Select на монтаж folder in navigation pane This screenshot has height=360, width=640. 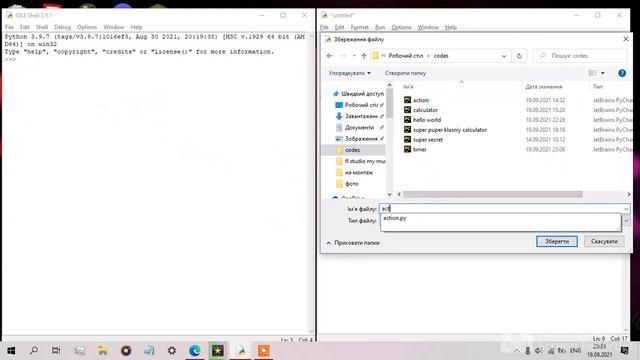pos(354,173)
